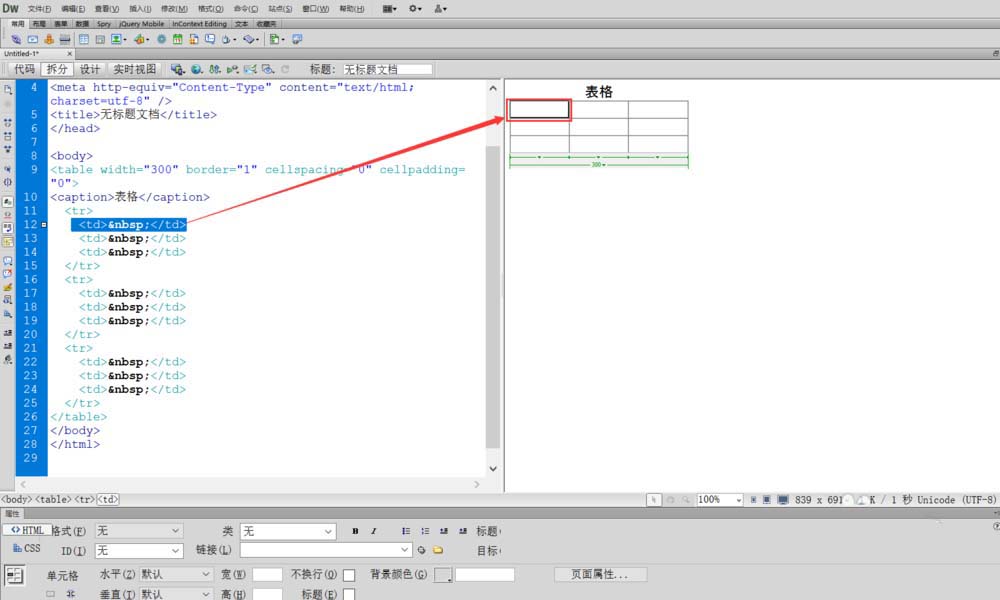Open the 格式 (Format) dropdown
The width and height of the screenshot is (1000, 600).
pos(139,531)
